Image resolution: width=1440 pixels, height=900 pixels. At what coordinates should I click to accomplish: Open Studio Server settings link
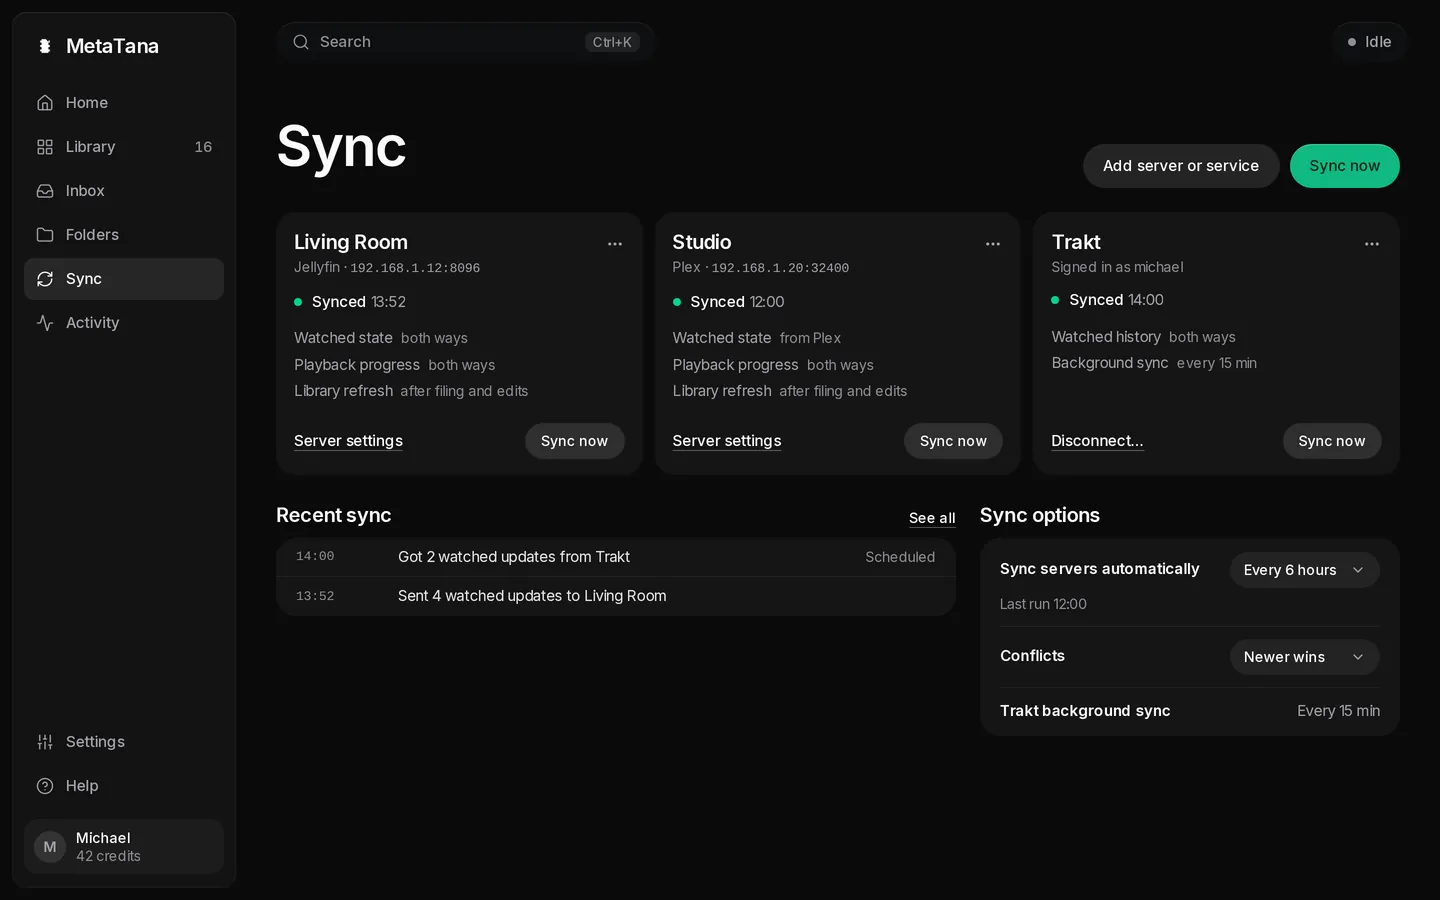coord(727,441)
